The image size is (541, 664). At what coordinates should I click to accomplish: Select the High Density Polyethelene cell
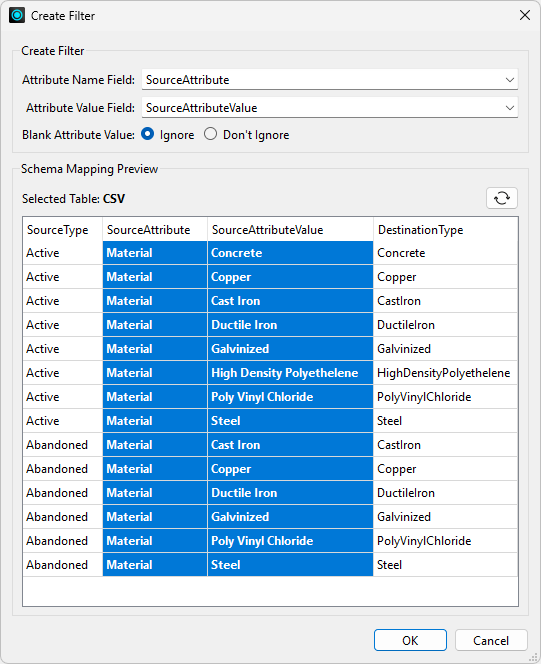[290, 373]
